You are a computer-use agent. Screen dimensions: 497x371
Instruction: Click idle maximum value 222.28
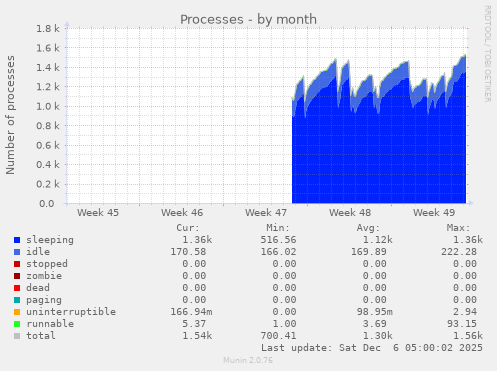459,252
